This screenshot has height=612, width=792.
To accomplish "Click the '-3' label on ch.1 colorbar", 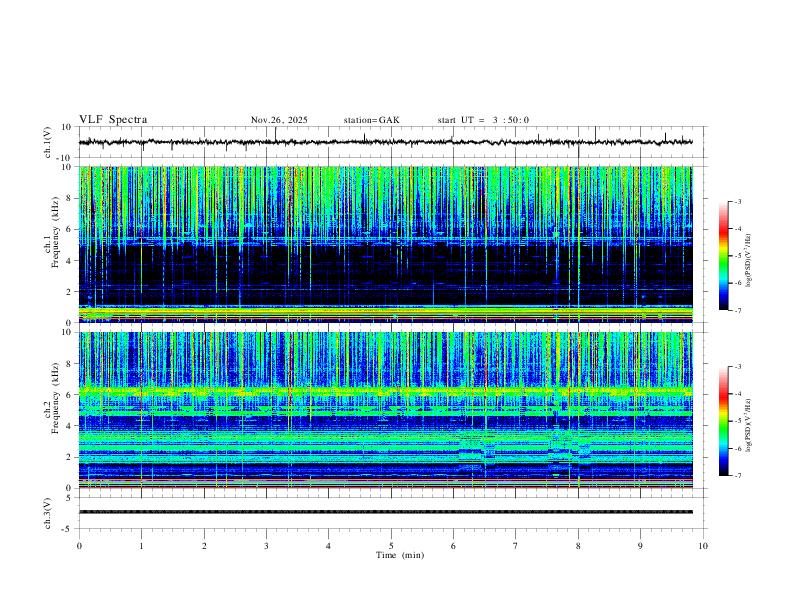I will click(x=737, y=201).
